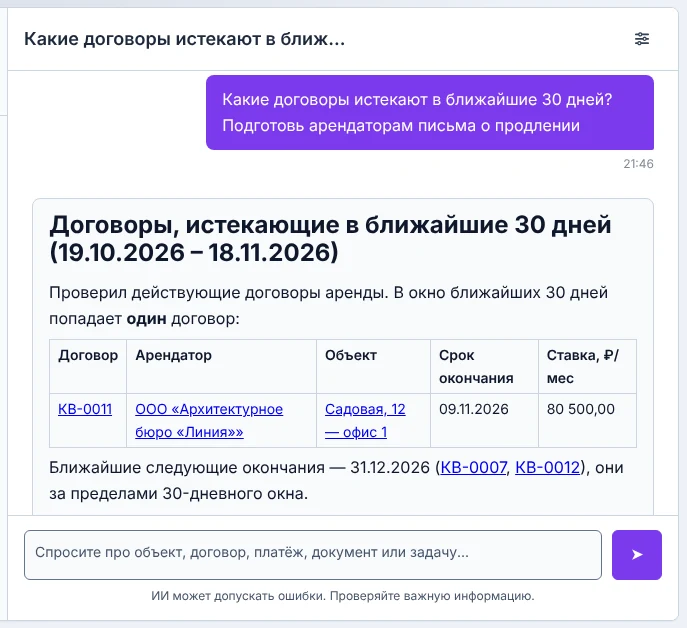Screen dimensions: 687x628
Task: Click the column header «Договор»
Action: click(x=88, y=355)
